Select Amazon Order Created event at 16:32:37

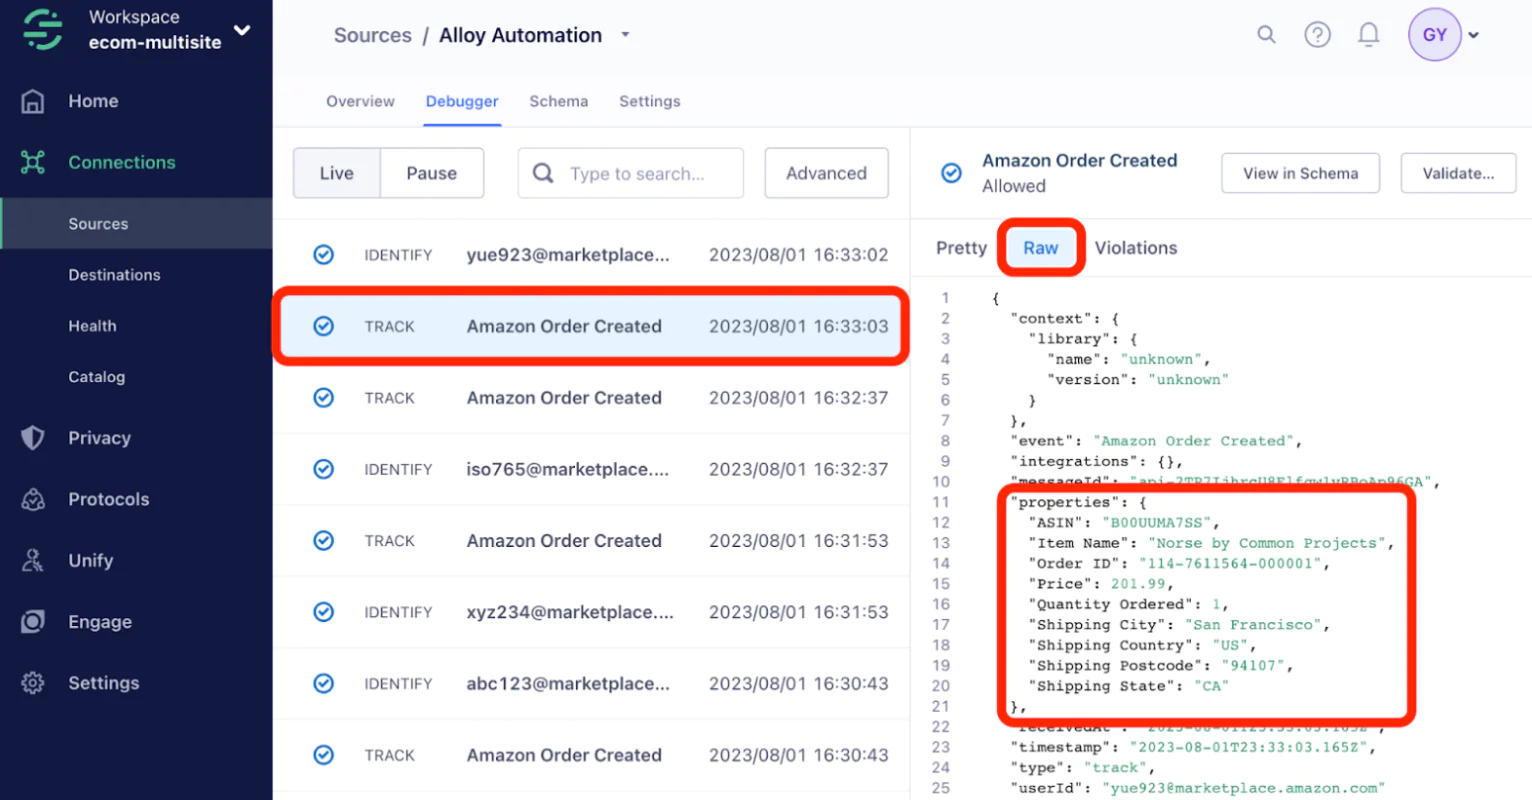pos(591,398)
